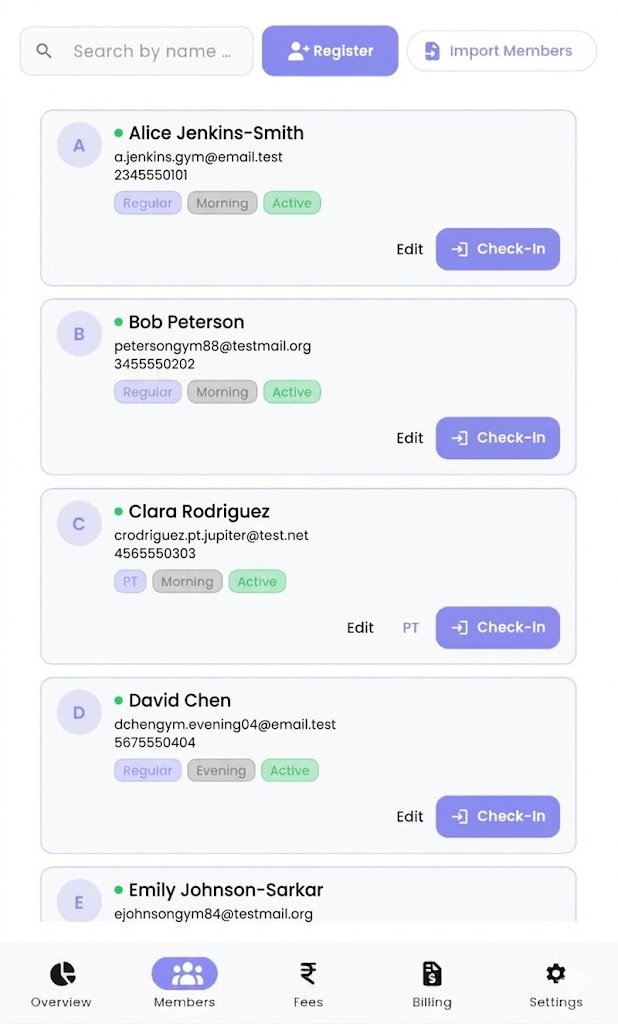Open Overview via the pie chart icon
The width and height of the screenshot is (618, 1024).
[61, 972]
